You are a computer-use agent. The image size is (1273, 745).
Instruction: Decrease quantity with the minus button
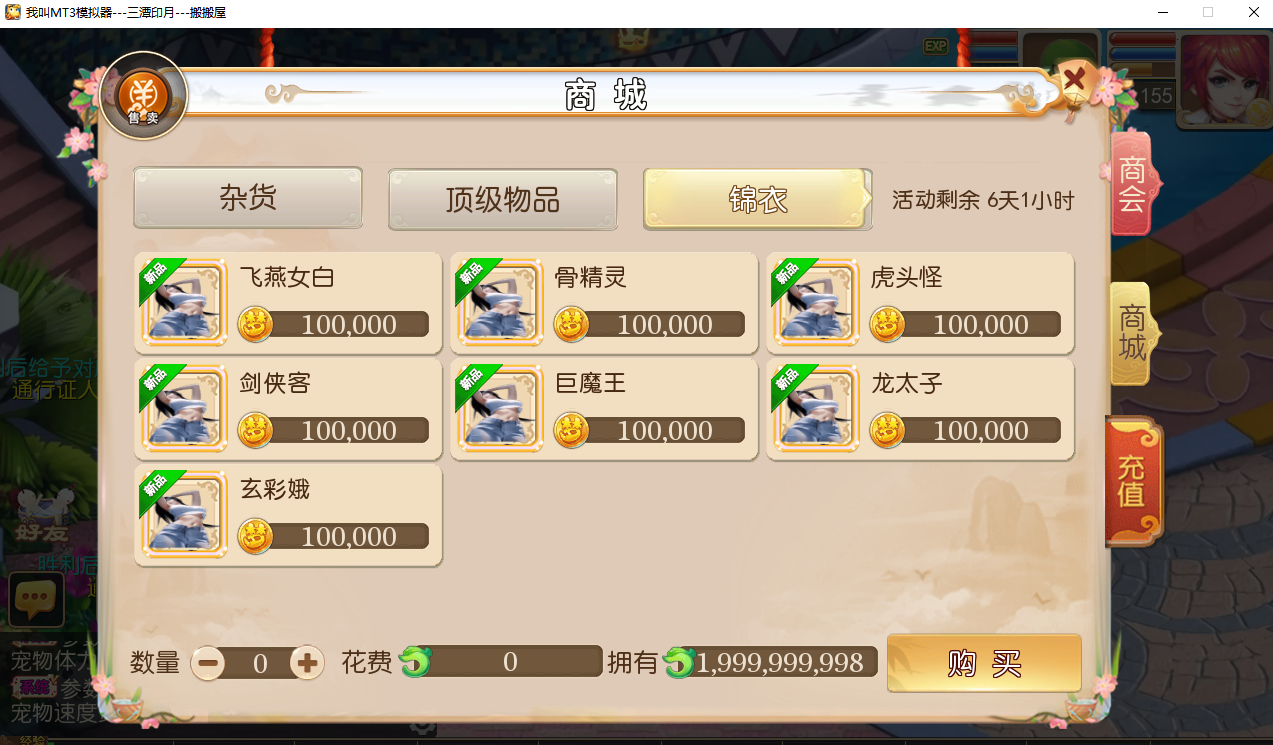click(208, 662)
